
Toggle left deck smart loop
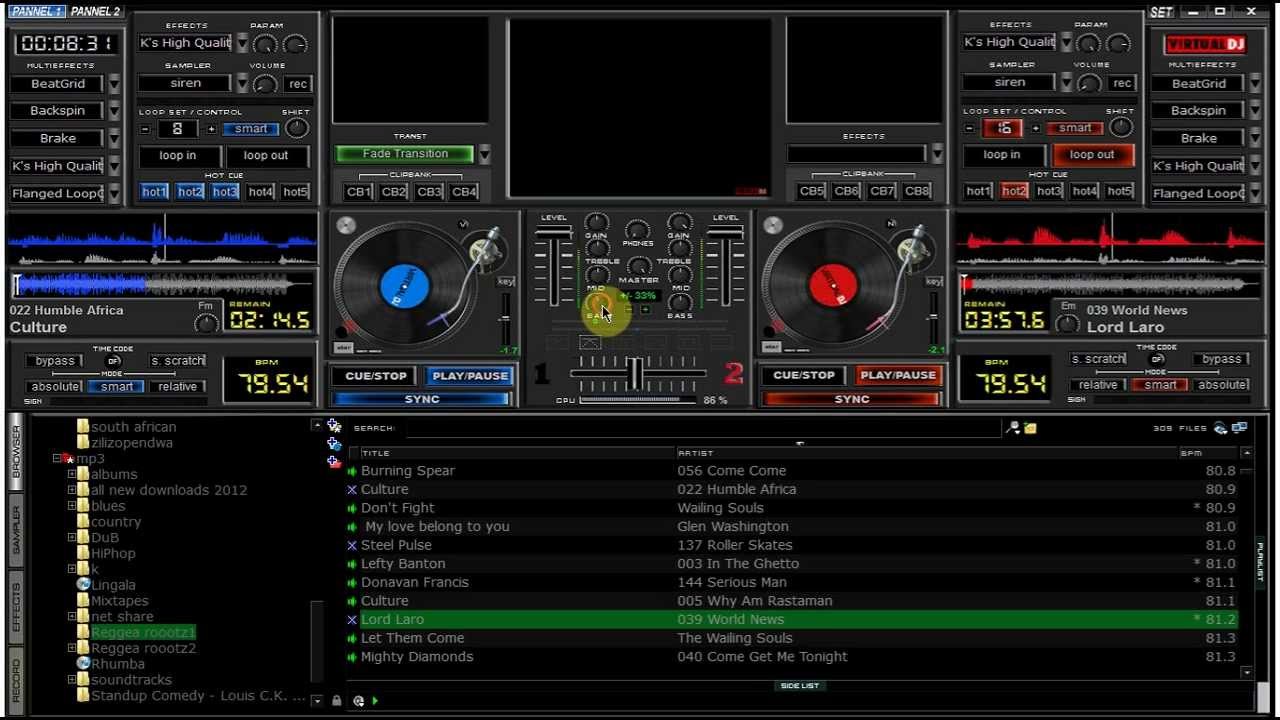[251, 129]
